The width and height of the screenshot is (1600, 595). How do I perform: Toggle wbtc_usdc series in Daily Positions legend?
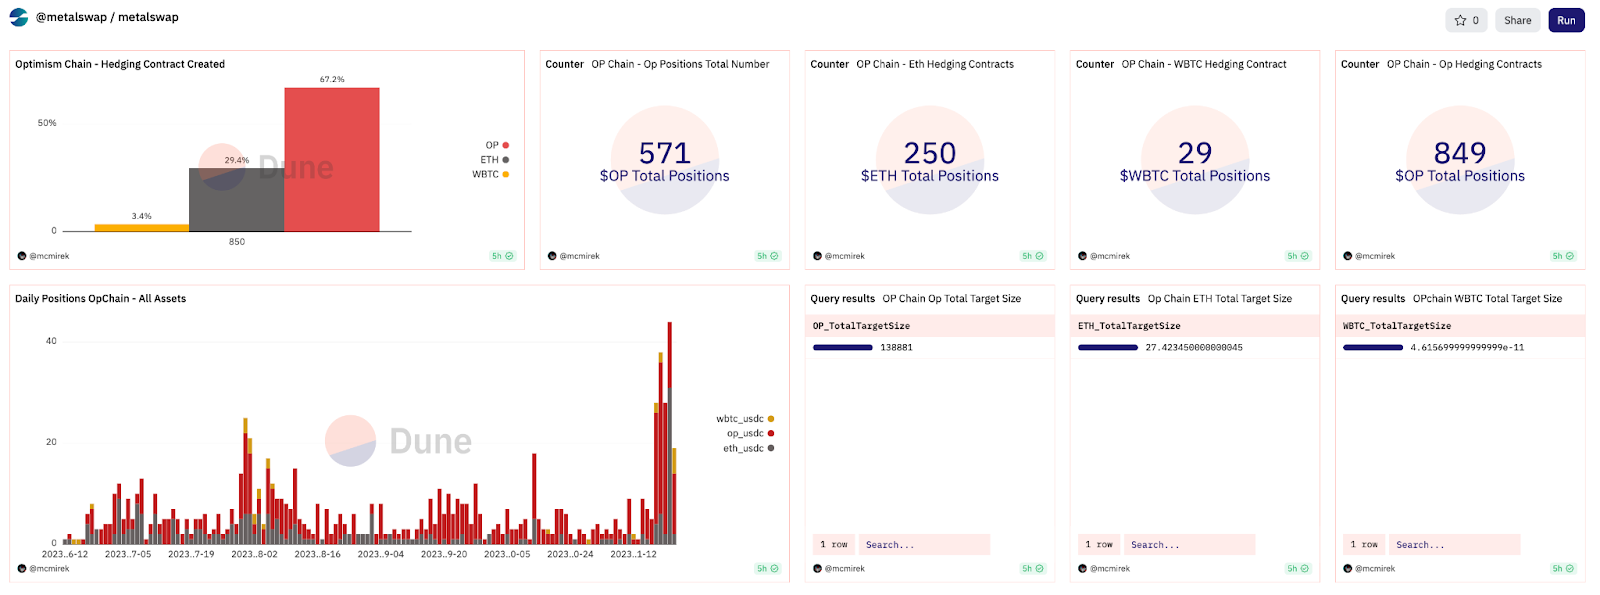(745, 419)
